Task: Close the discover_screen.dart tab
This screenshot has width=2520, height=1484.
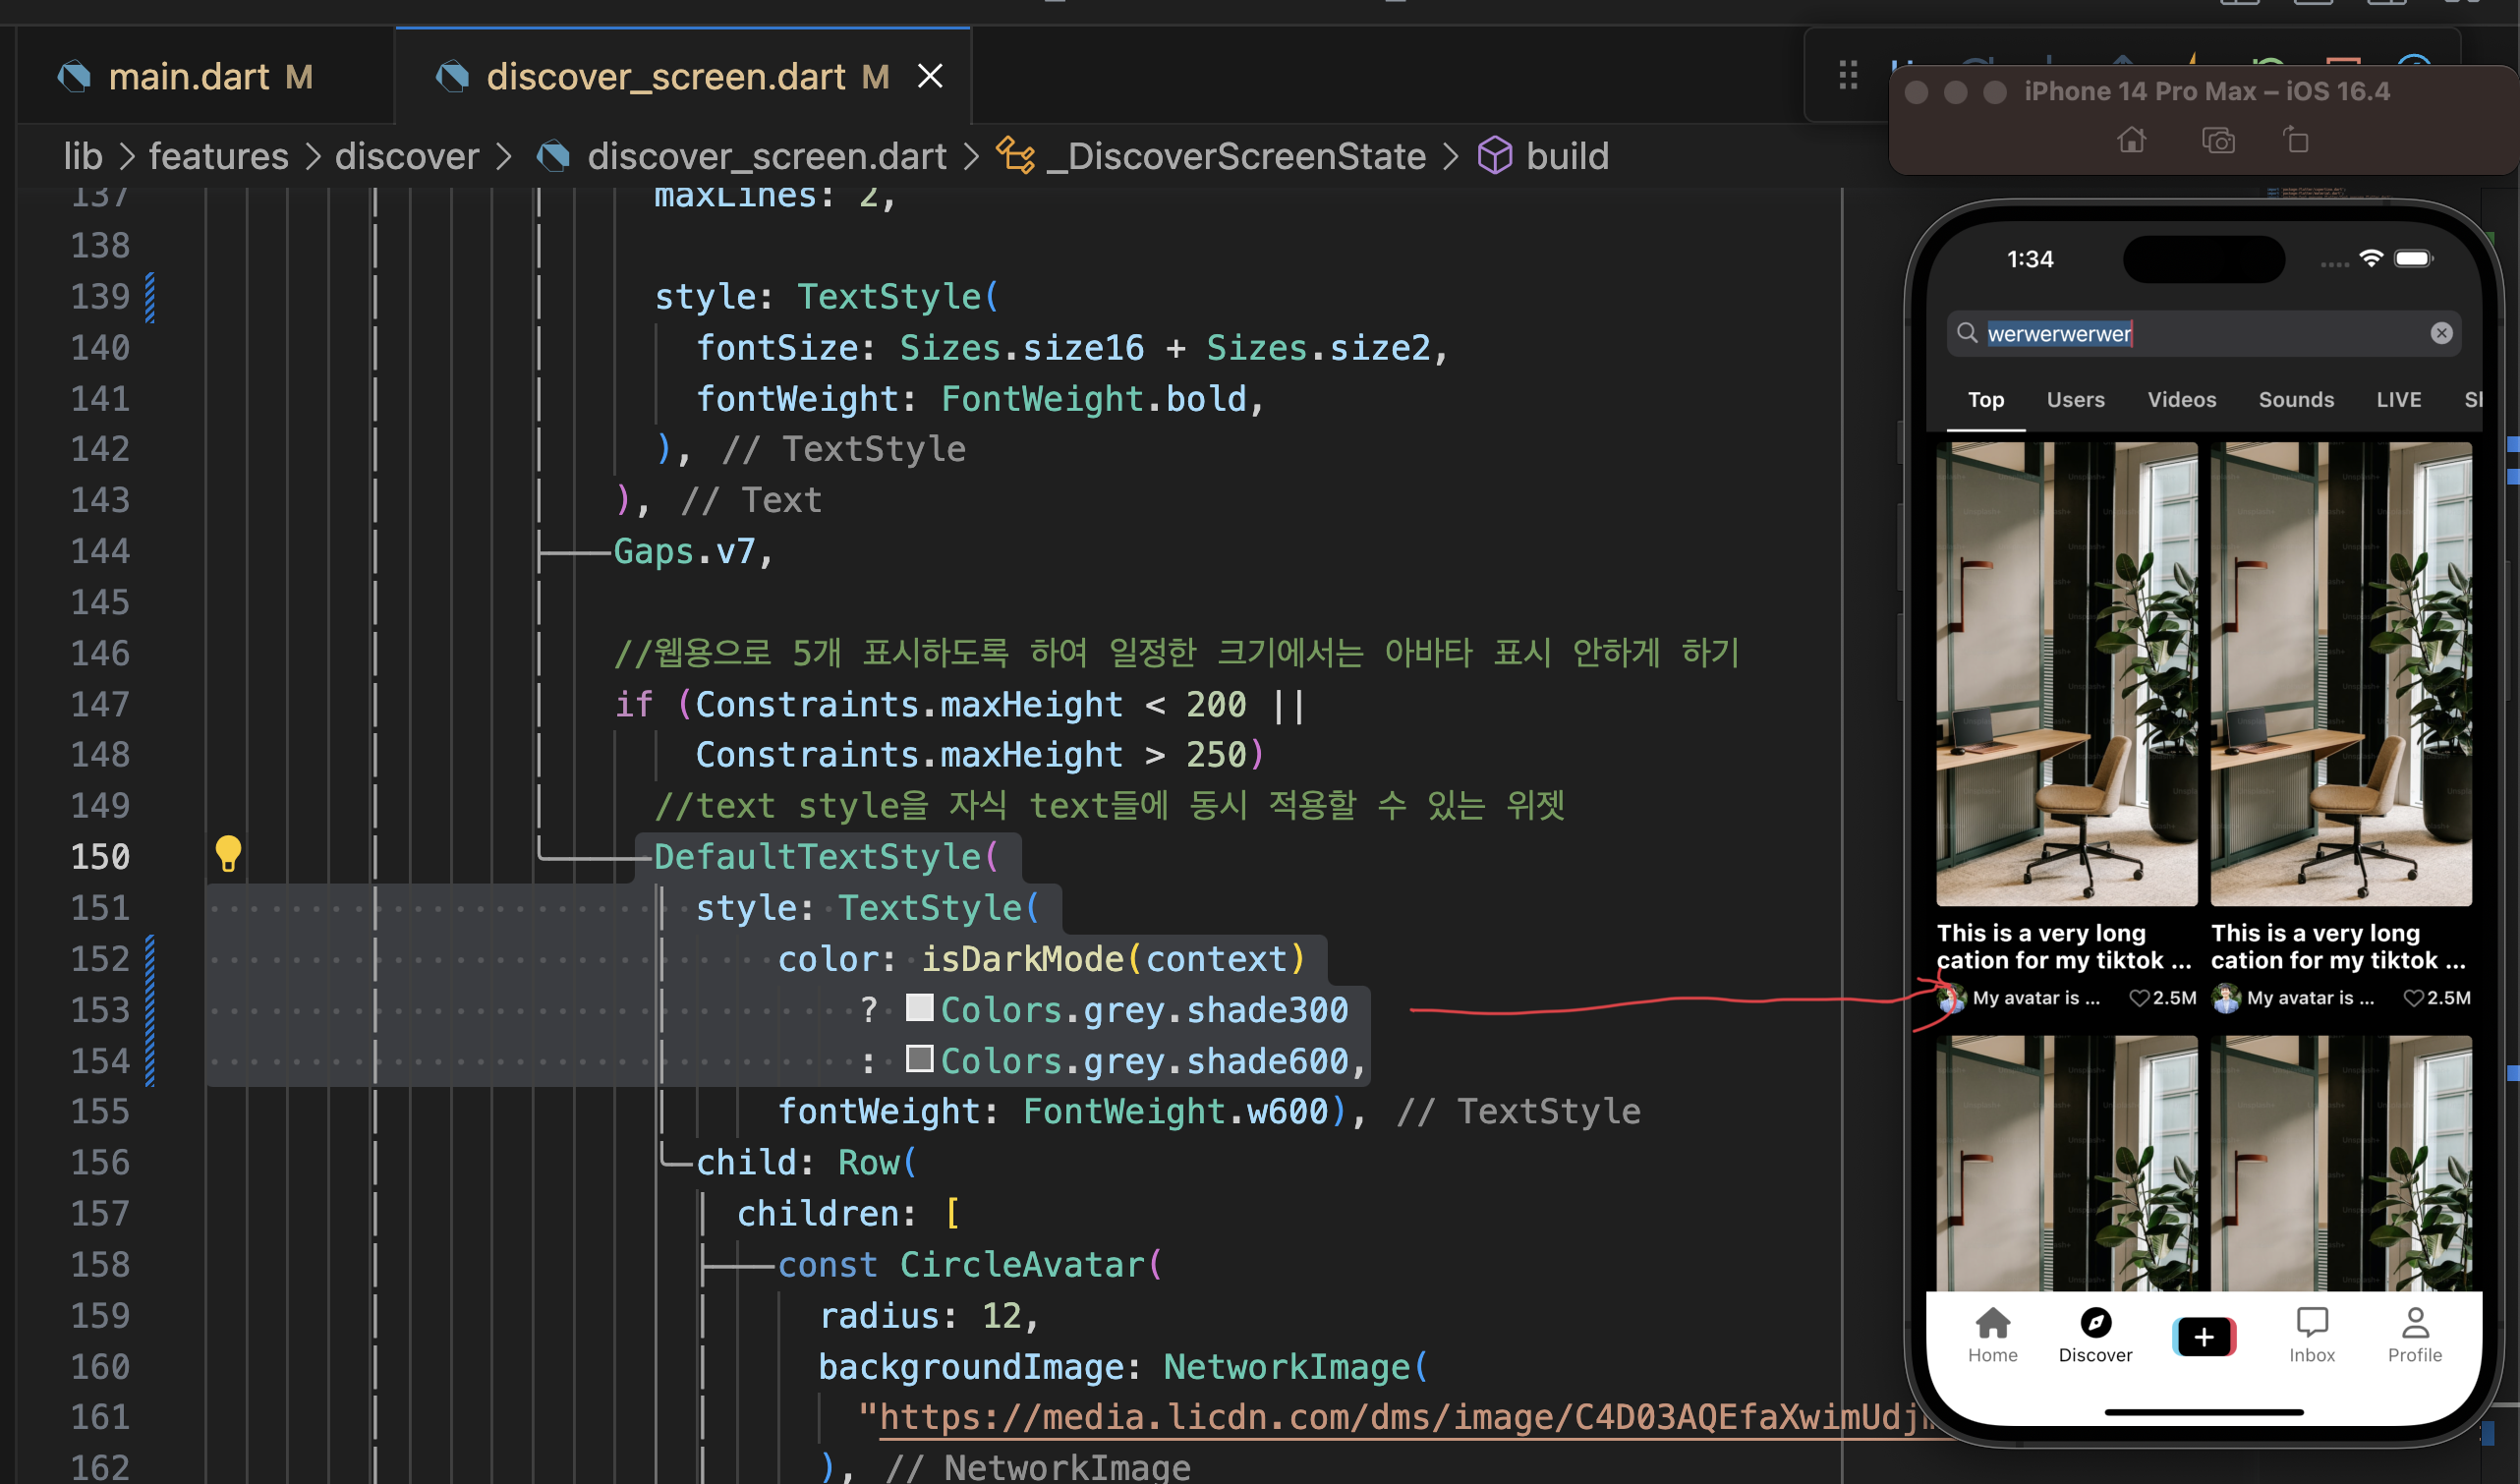Action: coord(930,76)
